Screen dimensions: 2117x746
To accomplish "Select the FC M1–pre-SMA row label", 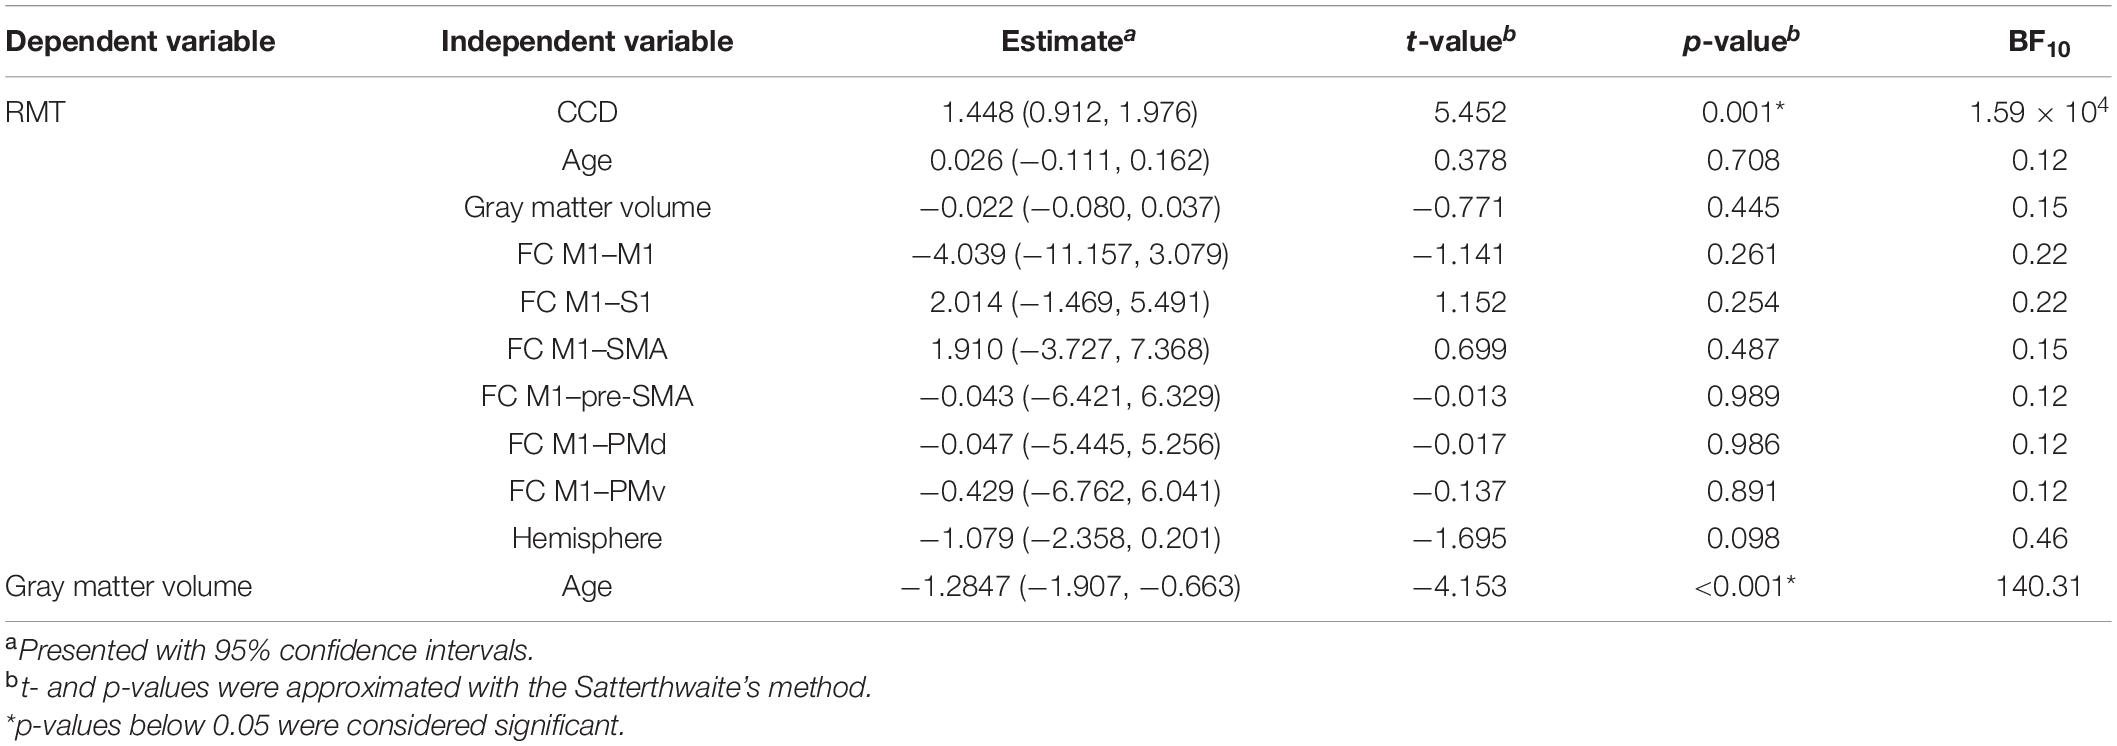I will click(587, 397).
